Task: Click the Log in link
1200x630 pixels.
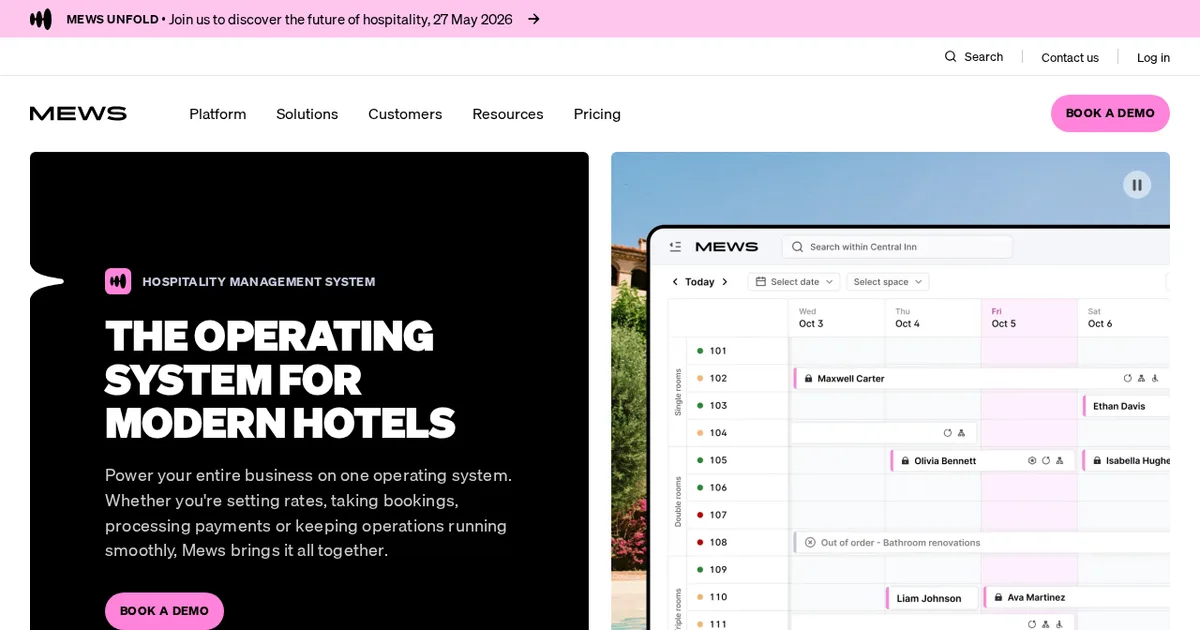Action: click(x=1153, y=57)
